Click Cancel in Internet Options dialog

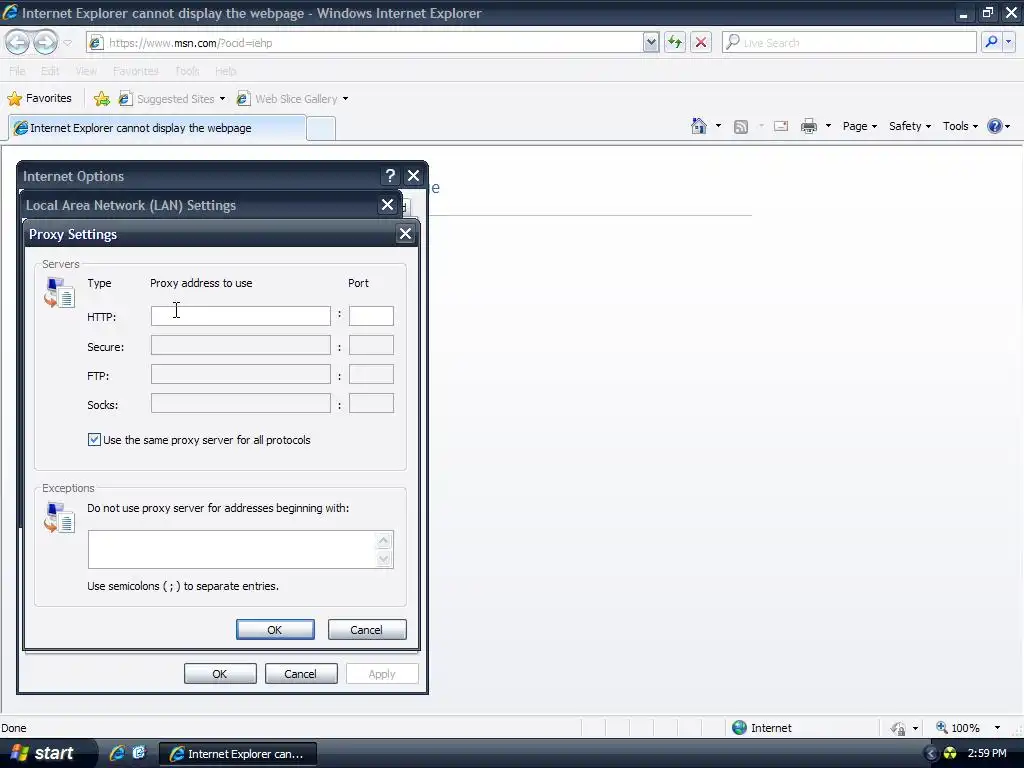click(301, 674)
